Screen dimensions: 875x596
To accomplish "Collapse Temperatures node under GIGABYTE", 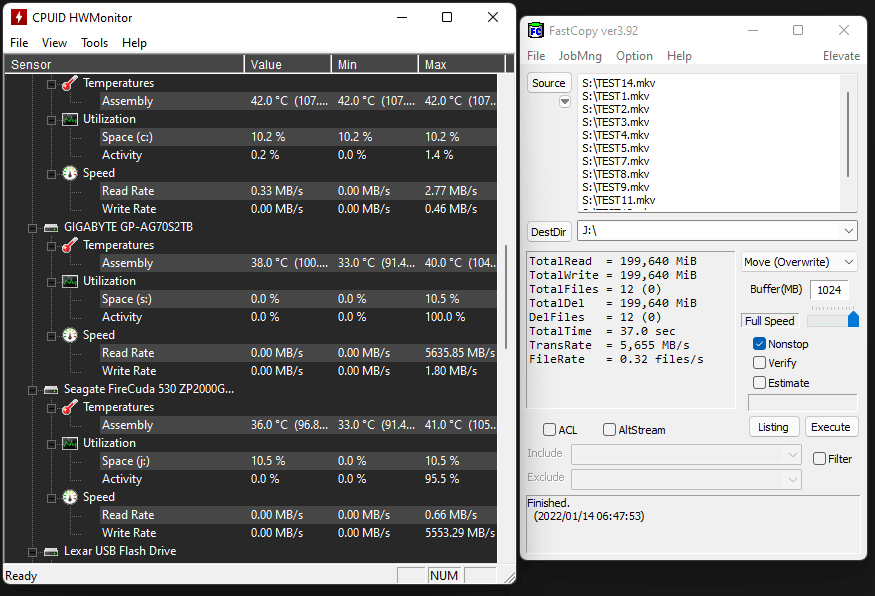I will click(x=51, y=246).
